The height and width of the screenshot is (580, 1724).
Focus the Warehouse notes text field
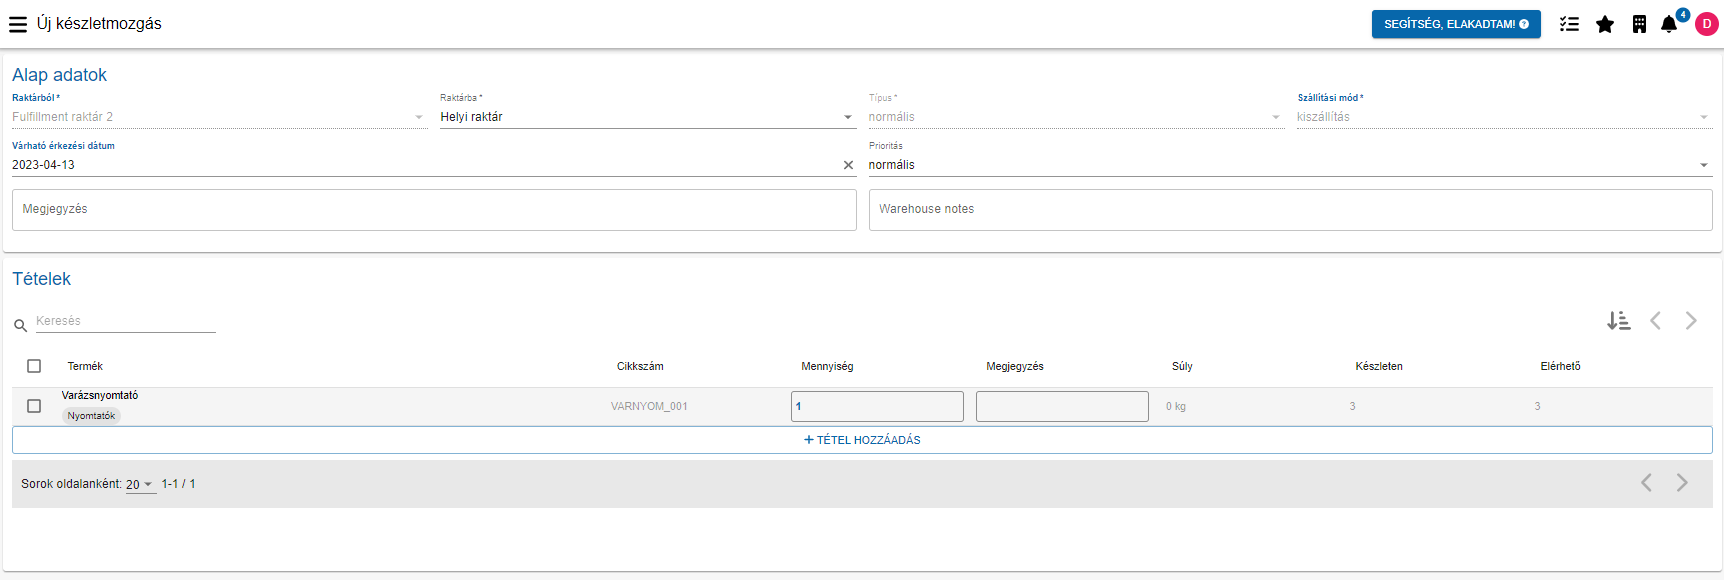point(1290,210)
